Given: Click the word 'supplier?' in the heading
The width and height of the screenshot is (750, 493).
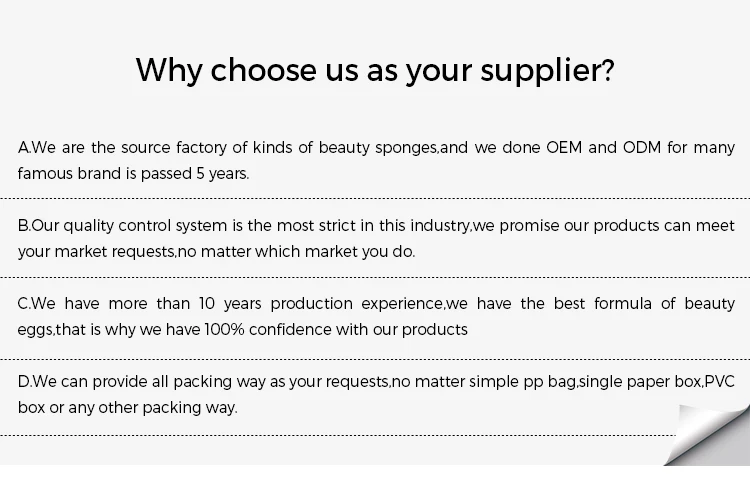Looking at the screenshot, I should (547, 71).
